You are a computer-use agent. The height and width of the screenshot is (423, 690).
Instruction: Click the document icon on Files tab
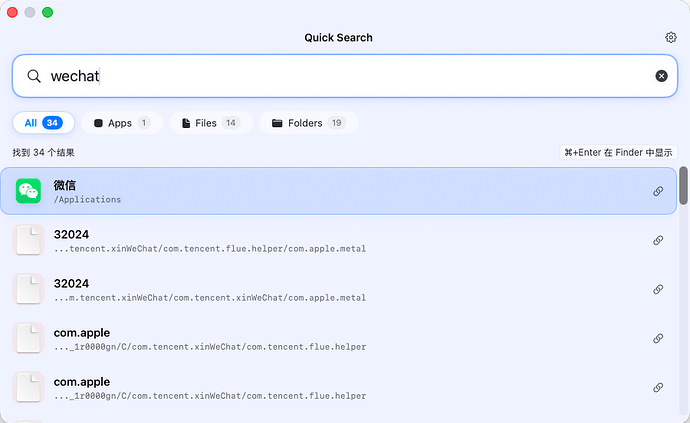coord(186,123)
